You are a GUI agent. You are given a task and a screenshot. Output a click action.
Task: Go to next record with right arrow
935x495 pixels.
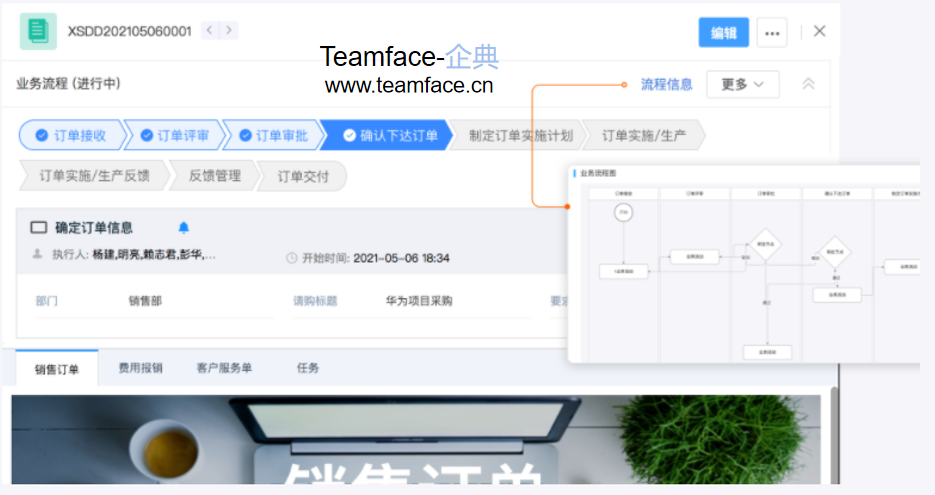(x=229, y=30)
